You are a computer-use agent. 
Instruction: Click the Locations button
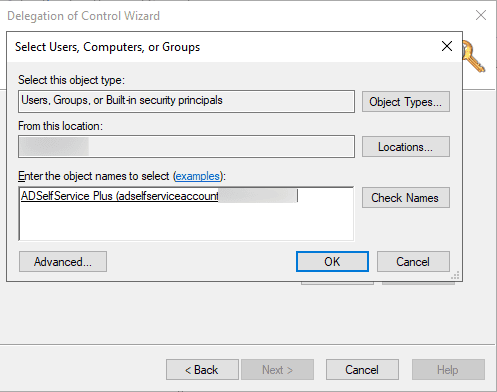(406, 147)
